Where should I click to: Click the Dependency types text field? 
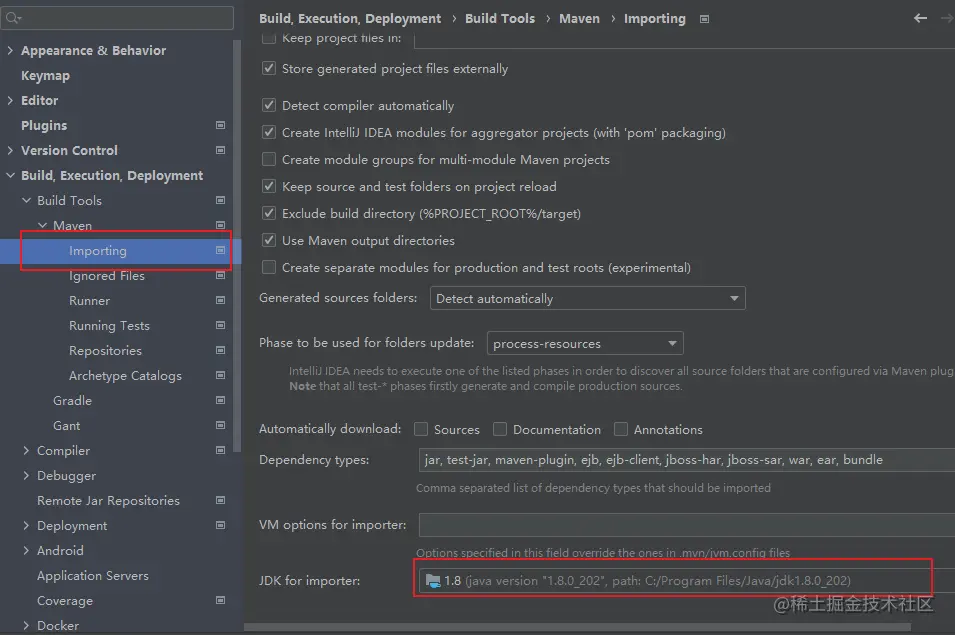coord(686,460)
